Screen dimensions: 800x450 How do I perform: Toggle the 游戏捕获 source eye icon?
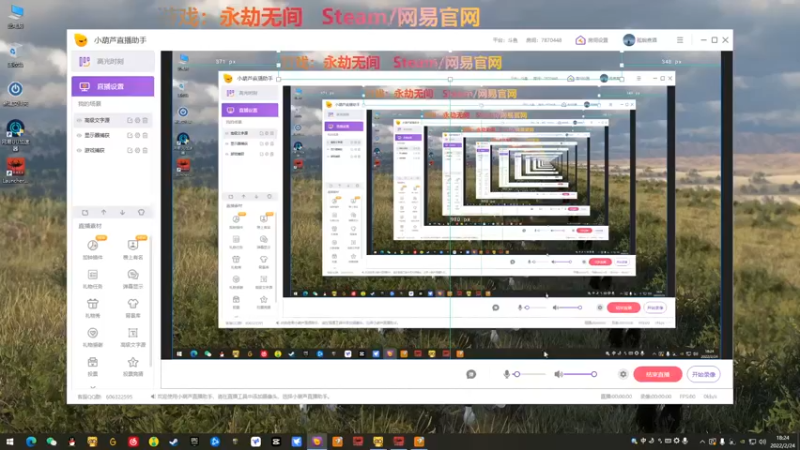click(79, 151)
